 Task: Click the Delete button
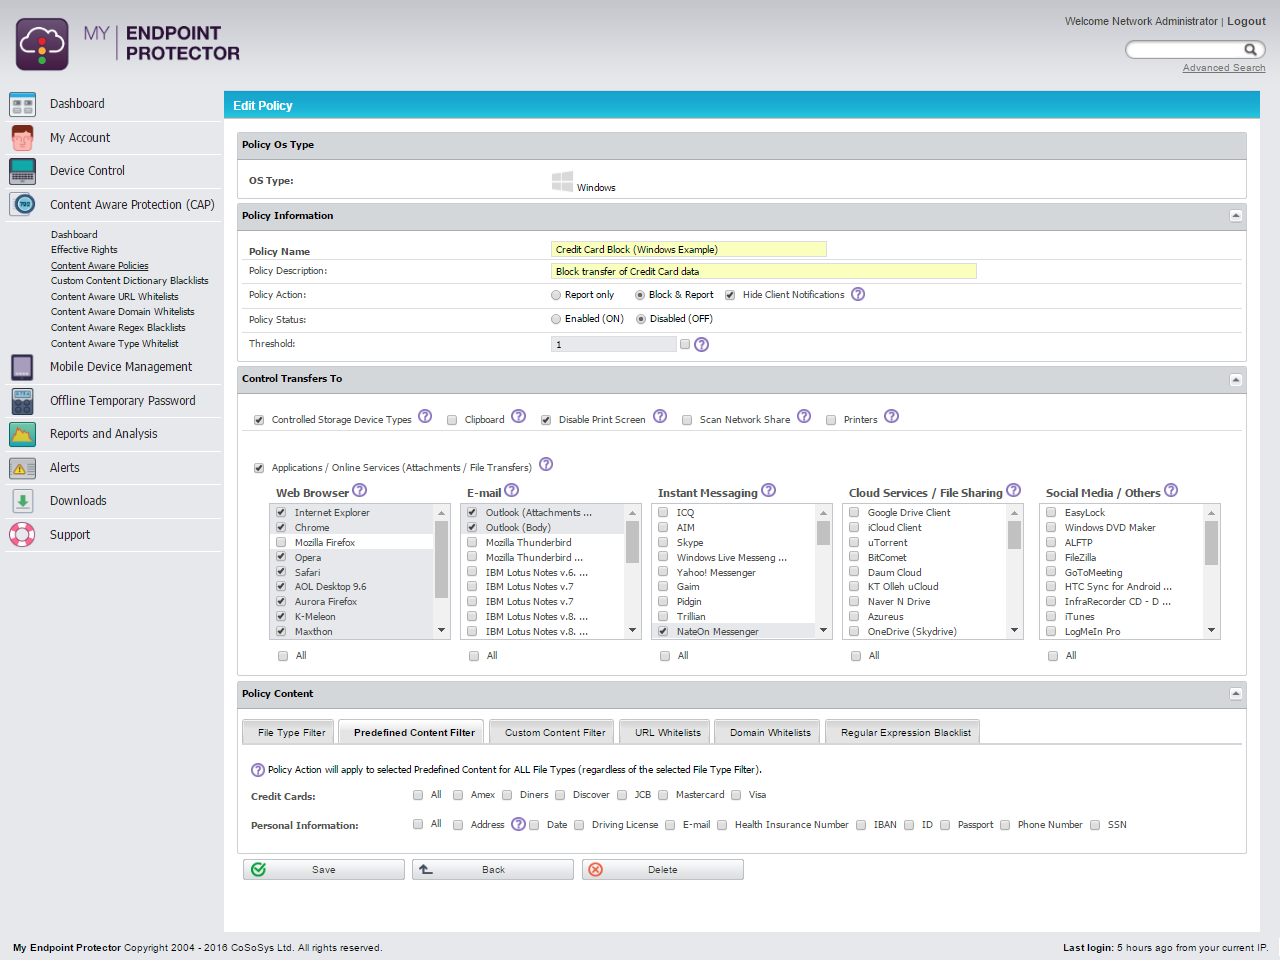[663, 870]
